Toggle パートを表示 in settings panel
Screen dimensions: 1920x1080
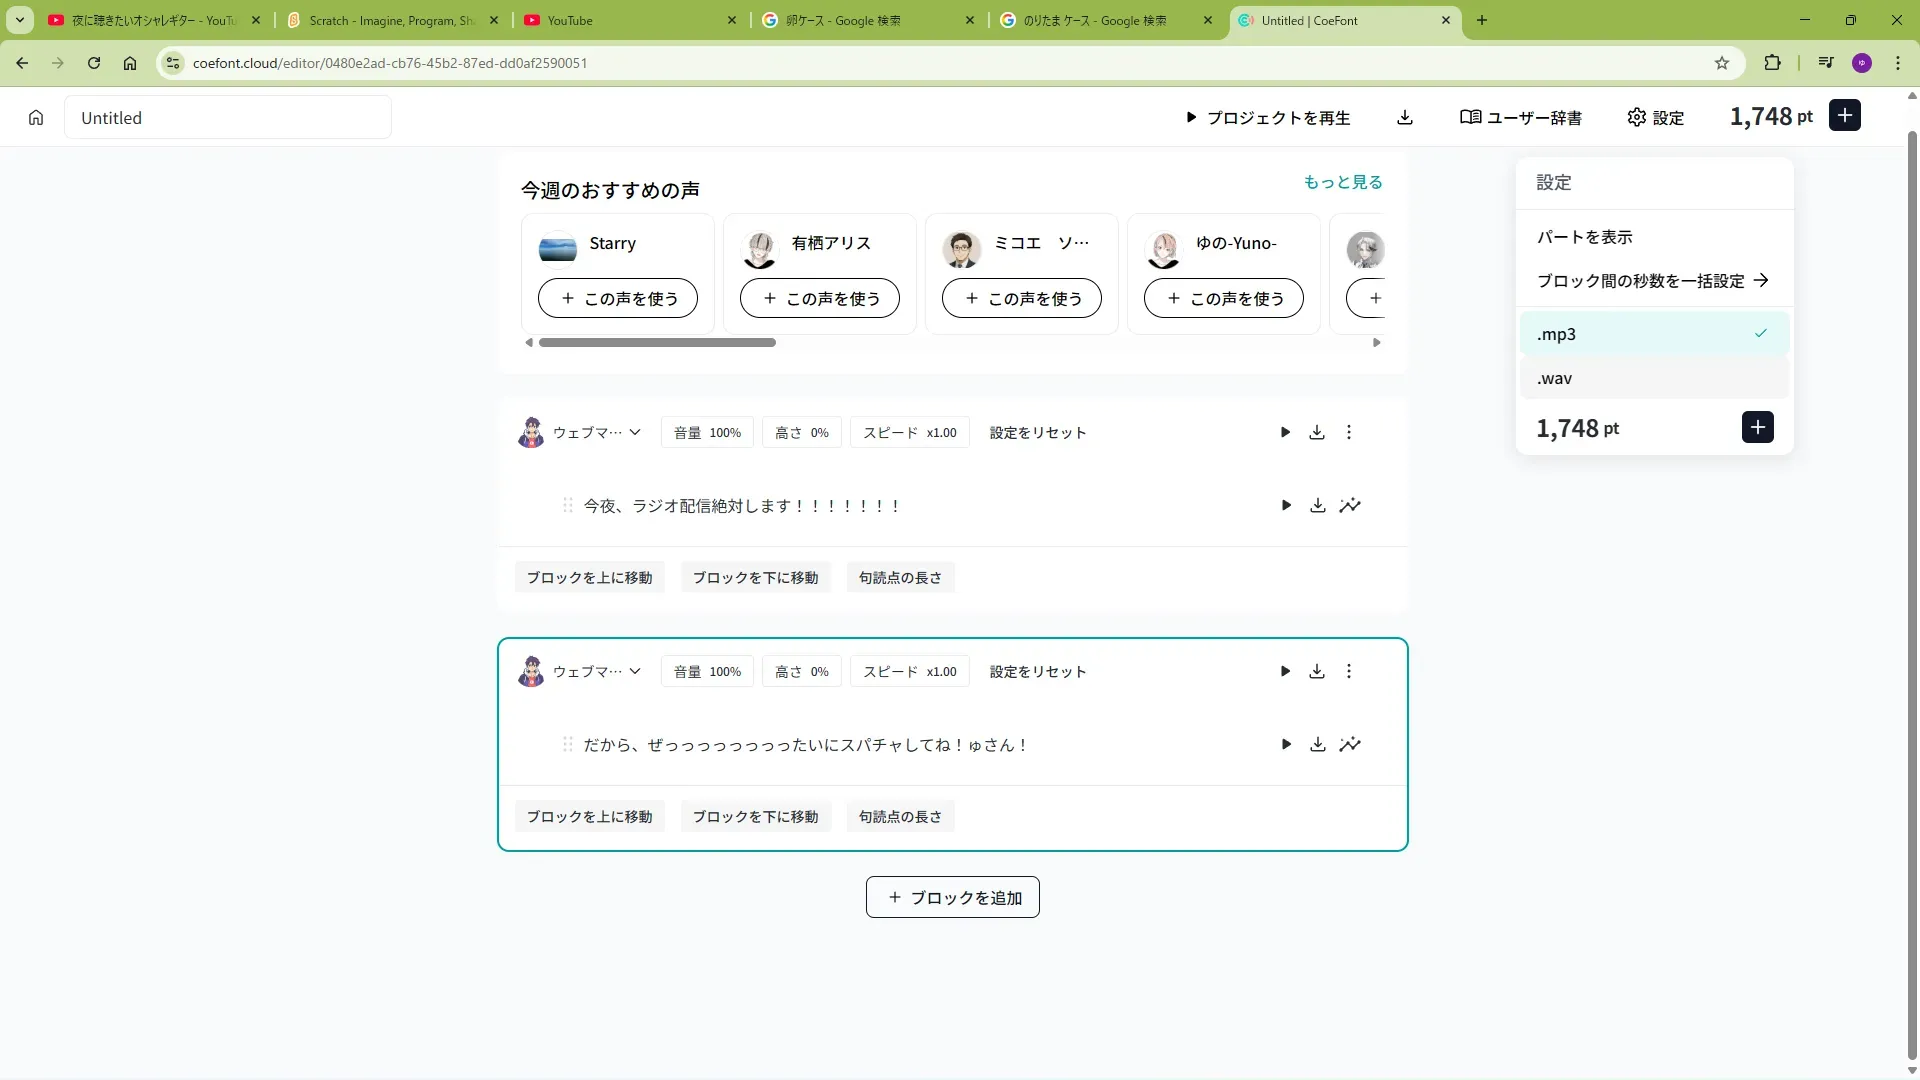click(1585, 237)
